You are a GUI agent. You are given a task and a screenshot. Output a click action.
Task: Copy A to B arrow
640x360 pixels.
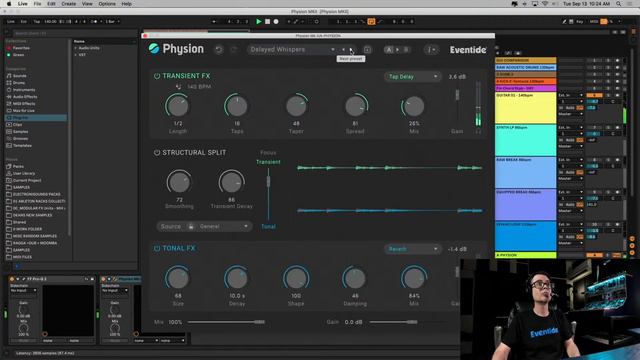(398, 50)
